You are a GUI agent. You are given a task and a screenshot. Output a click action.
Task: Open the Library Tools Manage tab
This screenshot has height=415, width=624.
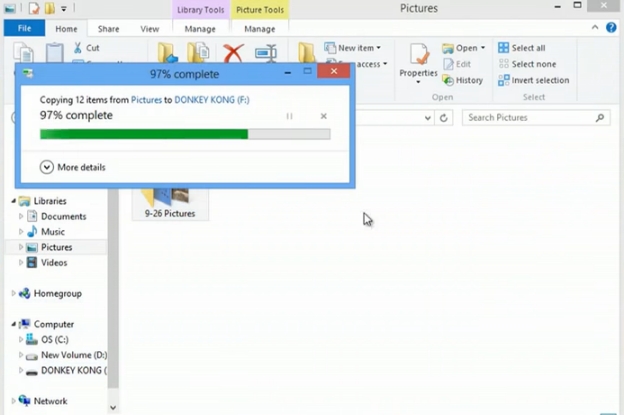[200, 29]
